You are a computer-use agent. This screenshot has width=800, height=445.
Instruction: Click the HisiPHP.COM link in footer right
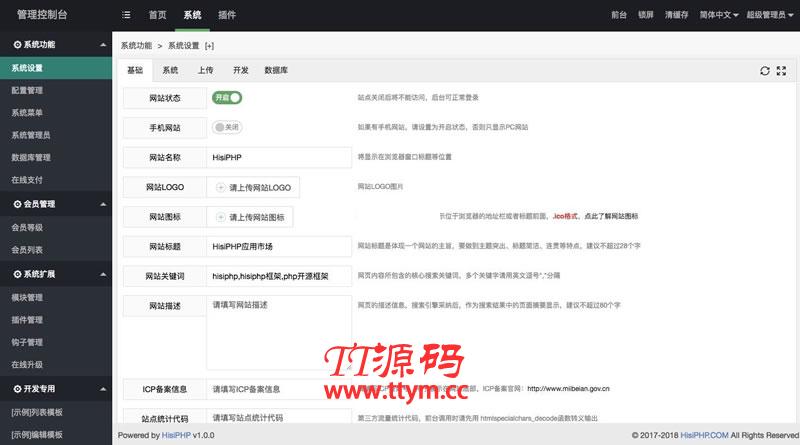tap(704, 435)
